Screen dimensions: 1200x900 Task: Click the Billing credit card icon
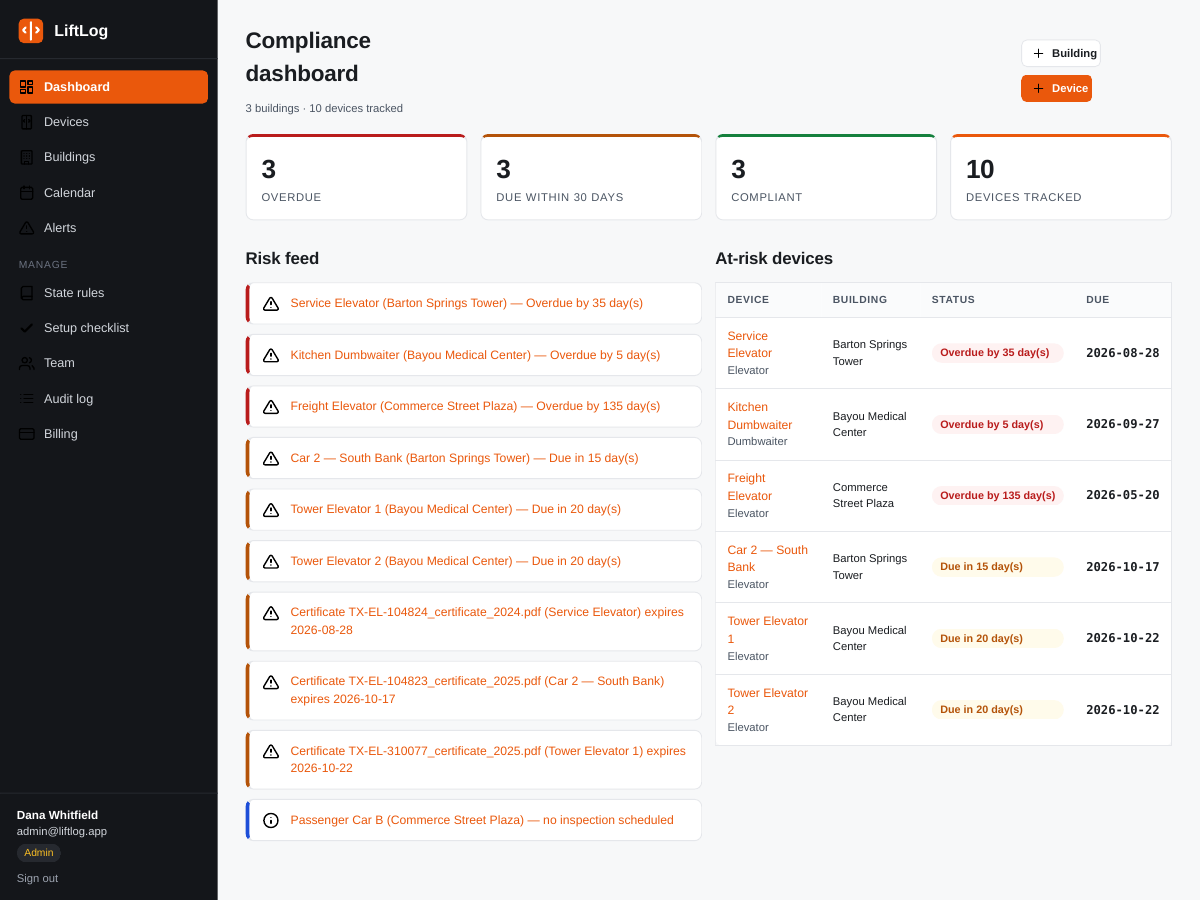tap(27, 434)
